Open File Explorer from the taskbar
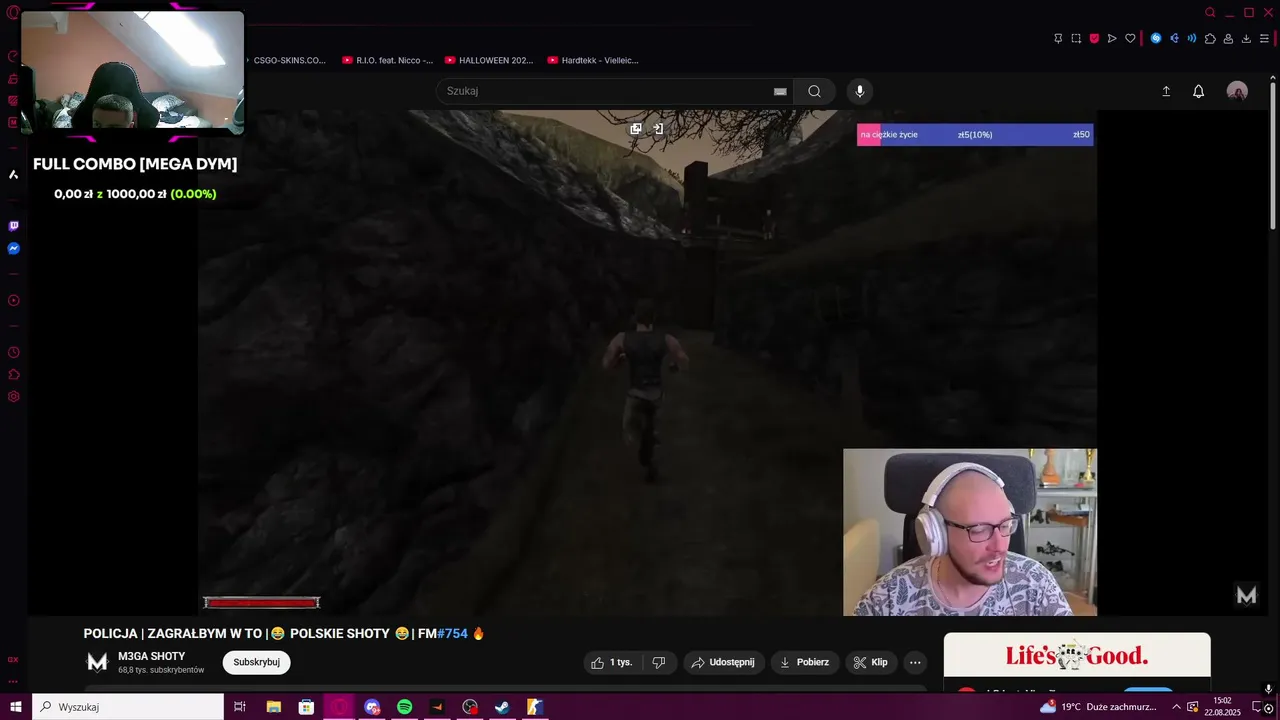This screenshot has width=1280, height=720. (273, 707)
